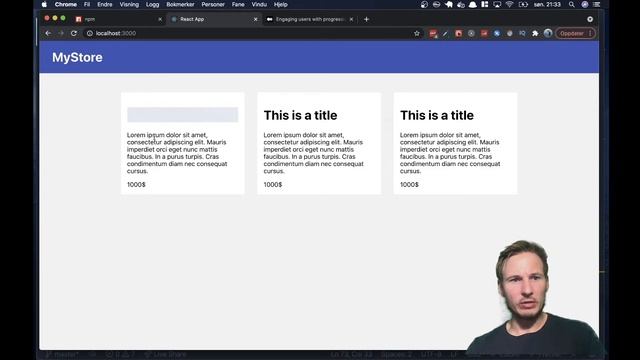
Task: Open the blue round extension icon
Action: (x=497, y=33)
